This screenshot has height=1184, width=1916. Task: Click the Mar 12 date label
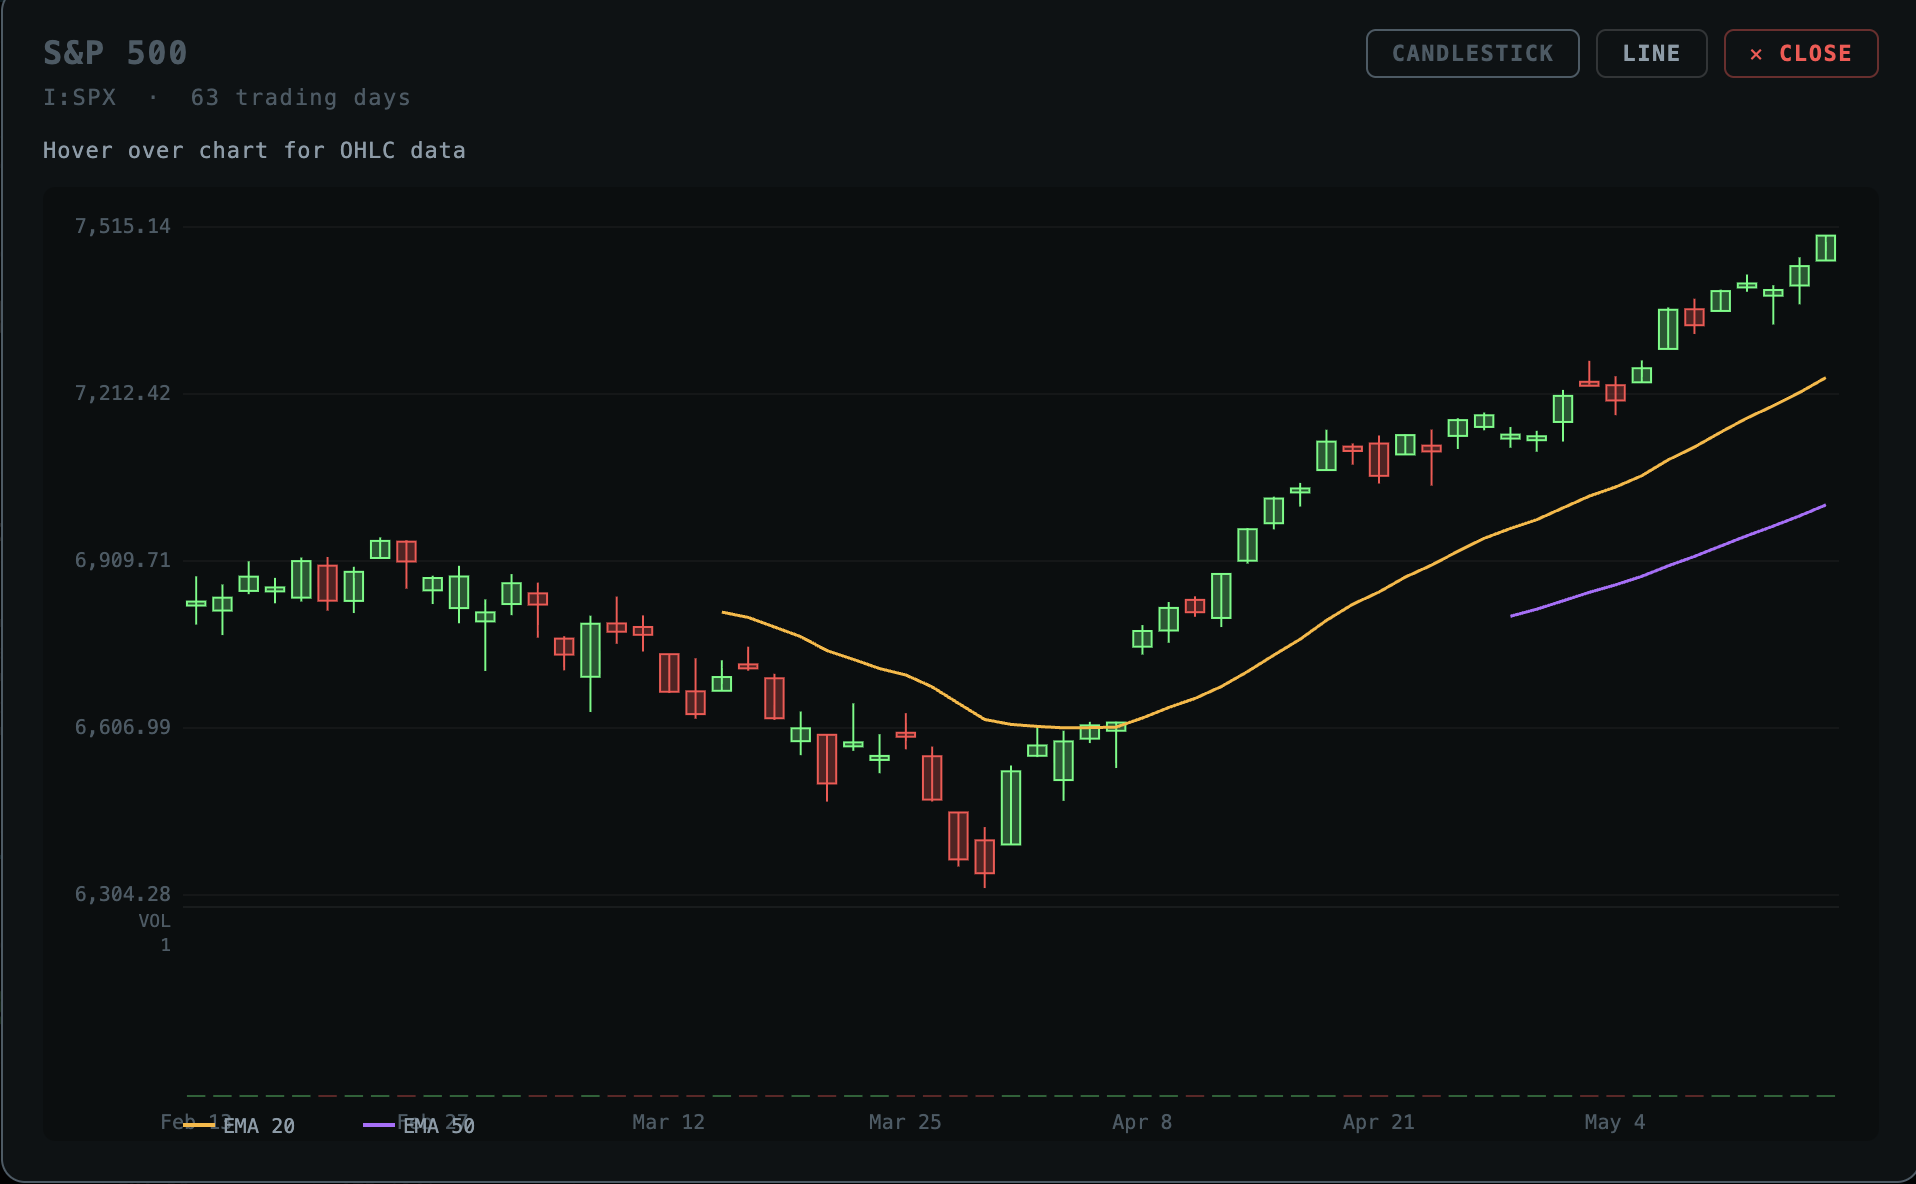[668, 1122]
